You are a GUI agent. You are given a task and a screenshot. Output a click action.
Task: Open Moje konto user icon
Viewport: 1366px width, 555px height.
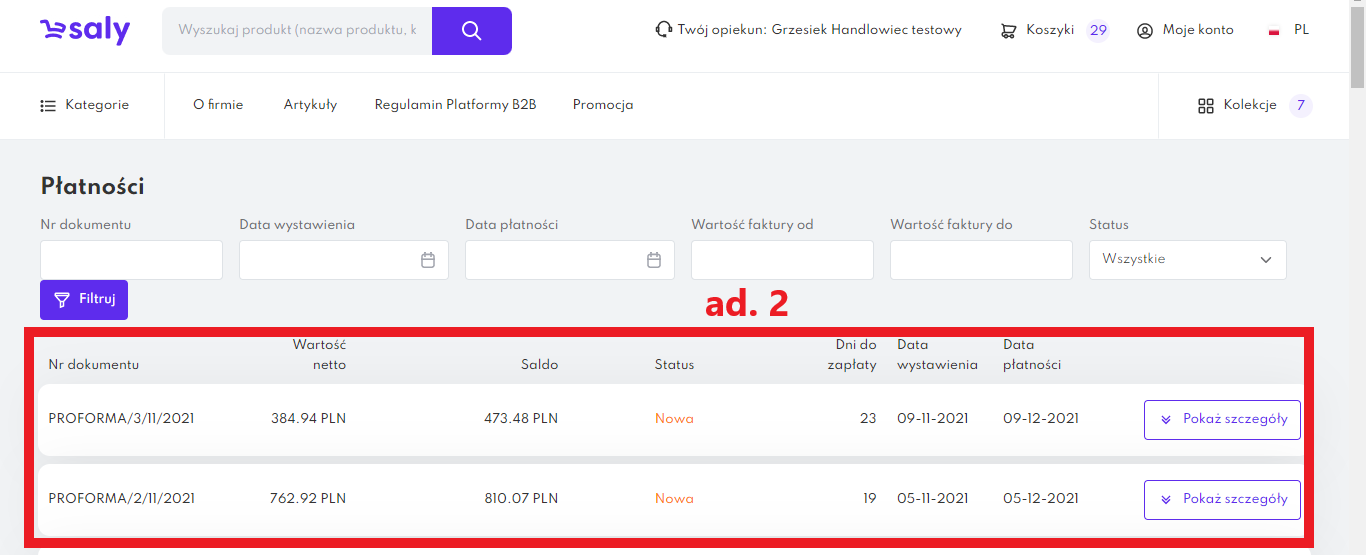point(1145,31)
